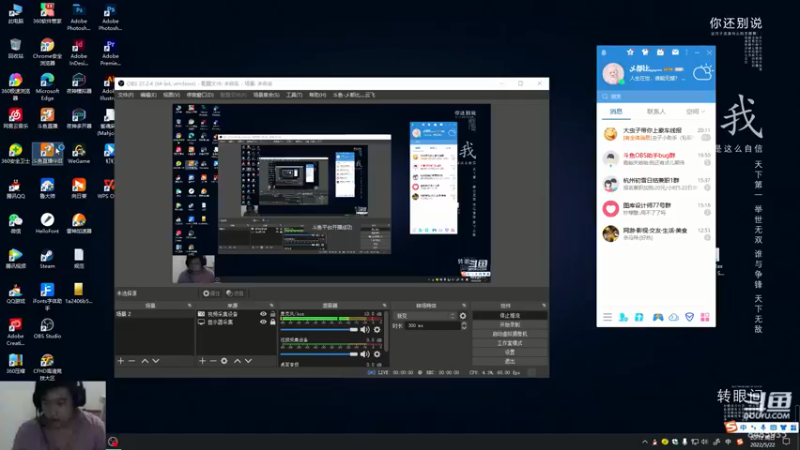
Task: Open settings gear for the second mixer channel
Action: (x=377, y=354)
